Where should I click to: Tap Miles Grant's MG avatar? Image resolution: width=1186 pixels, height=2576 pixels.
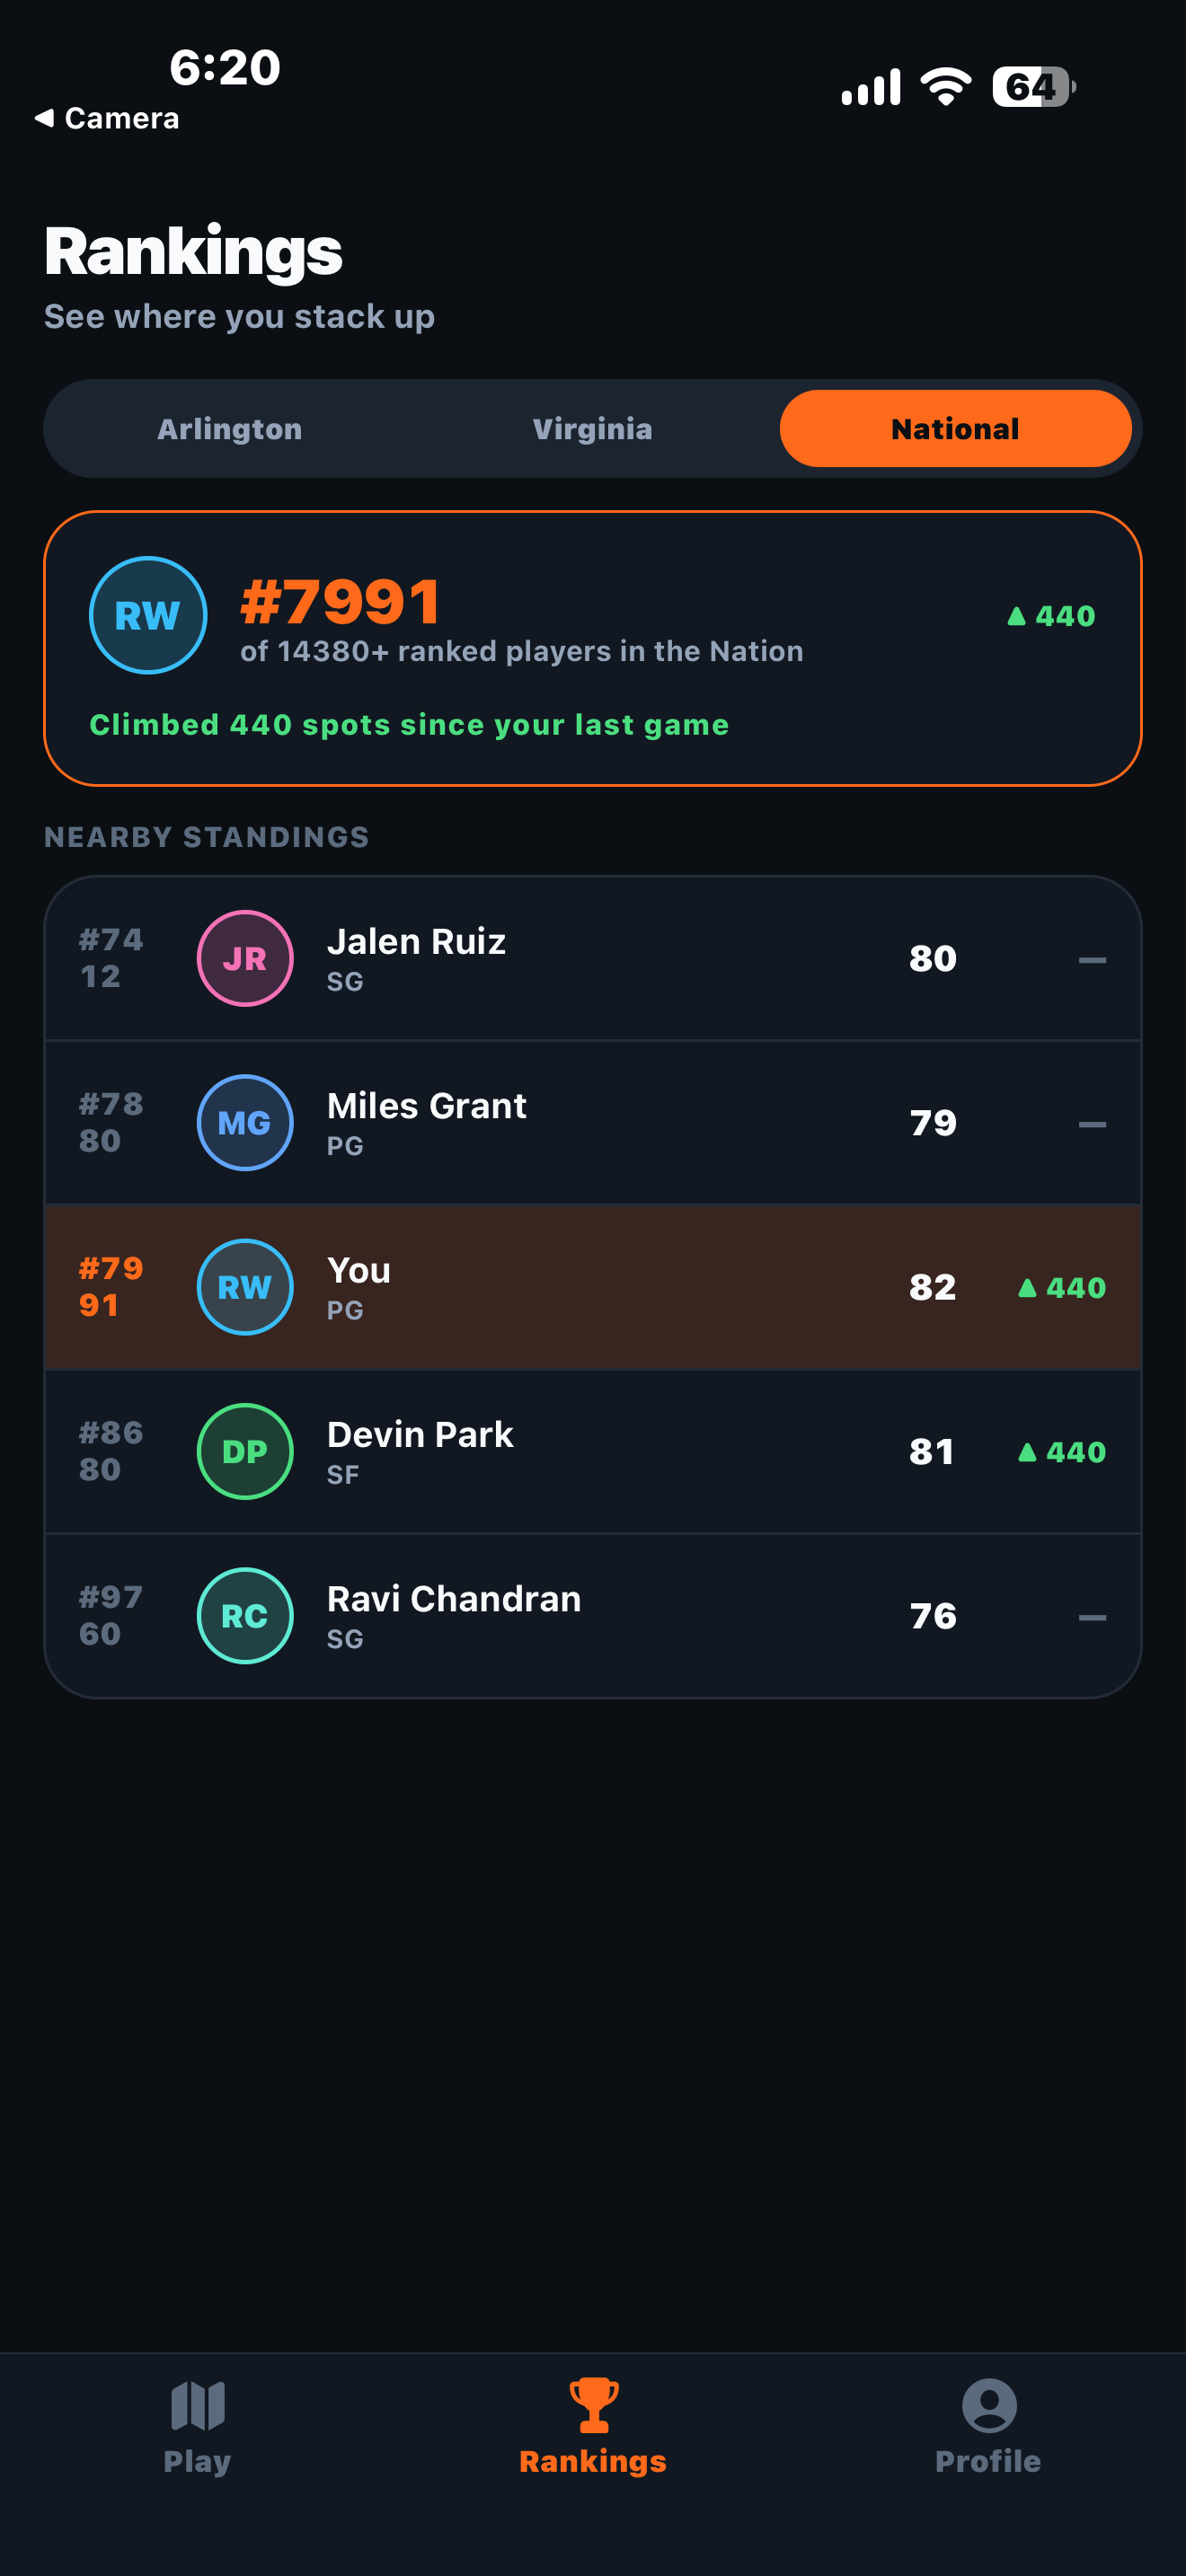(x=245, y=1122)
